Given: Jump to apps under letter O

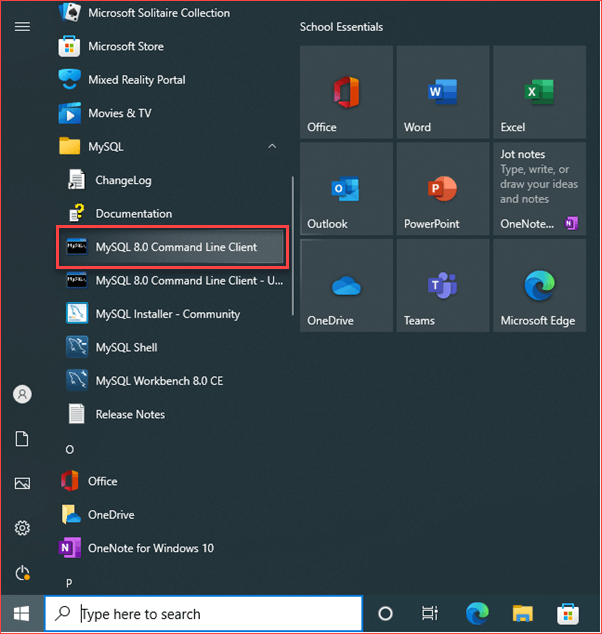Looking at the screenshot, I should click(x=70, y=449).
